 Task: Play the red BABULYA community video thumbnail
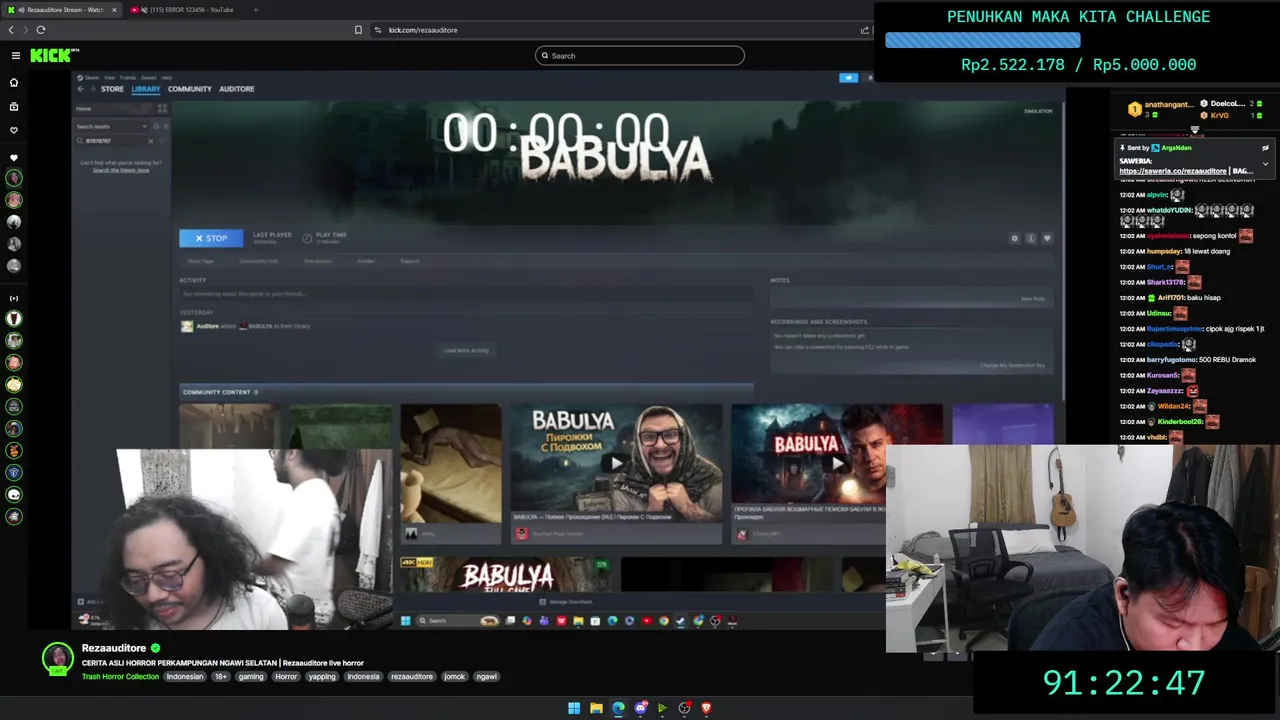click(836, 463)
